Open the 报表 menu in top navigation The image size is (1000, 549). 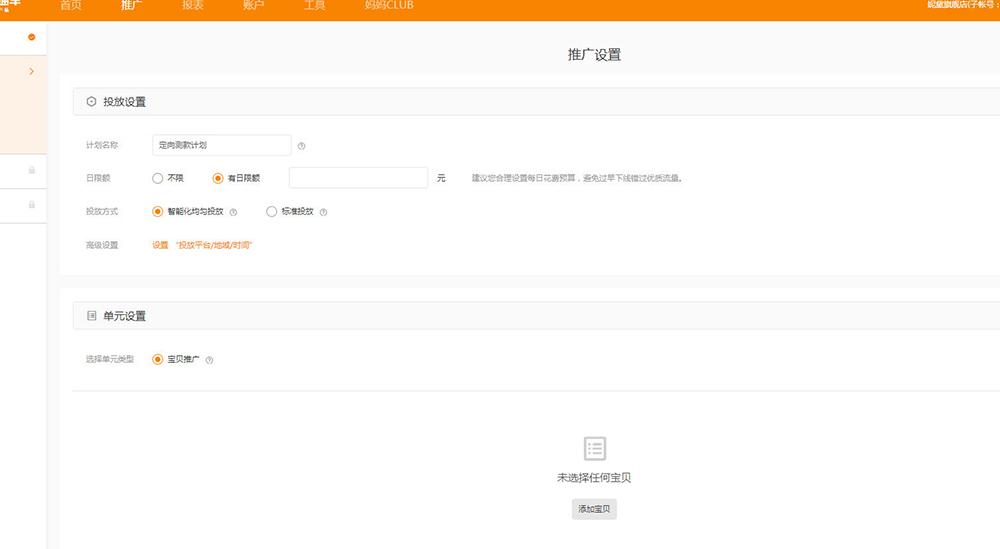(193, 6)
